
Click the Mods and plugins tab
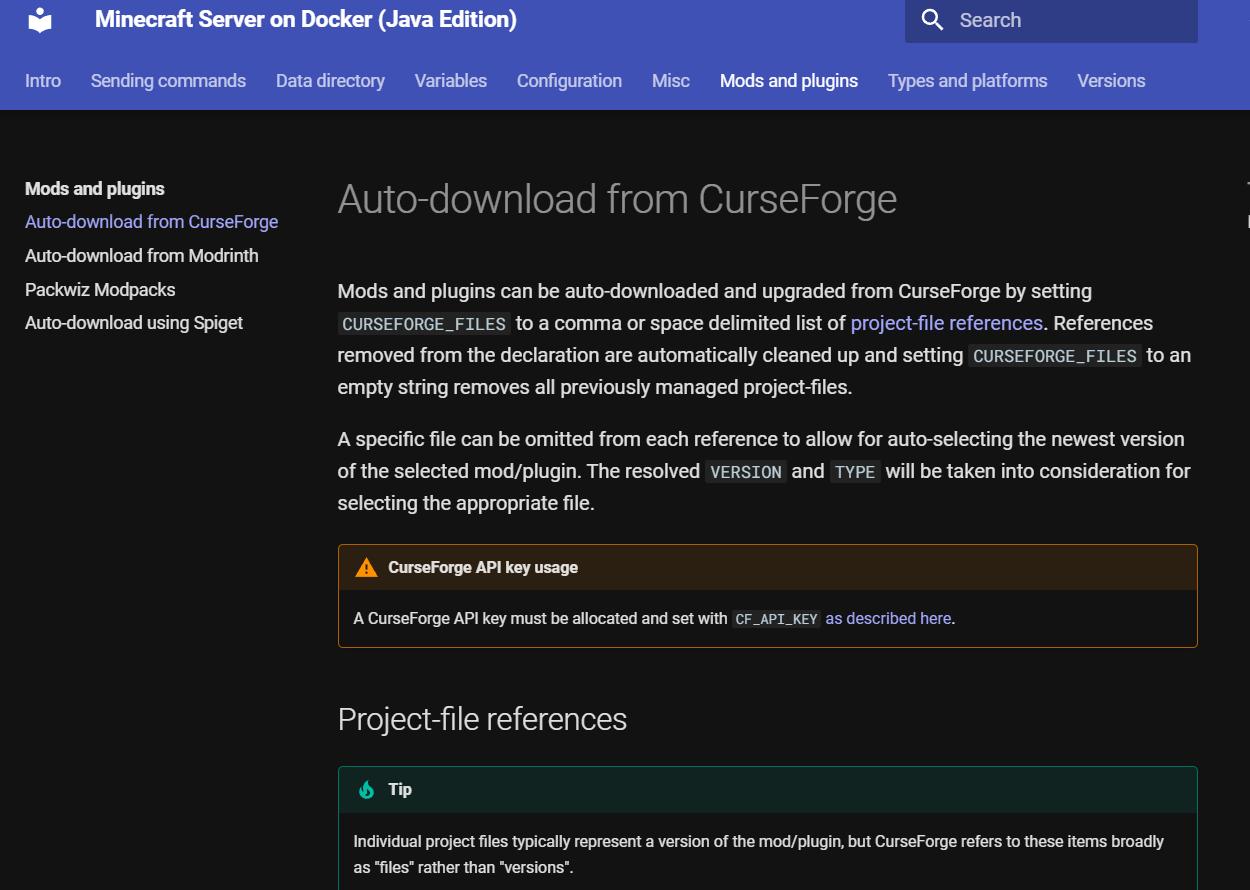tap(788, 81)
